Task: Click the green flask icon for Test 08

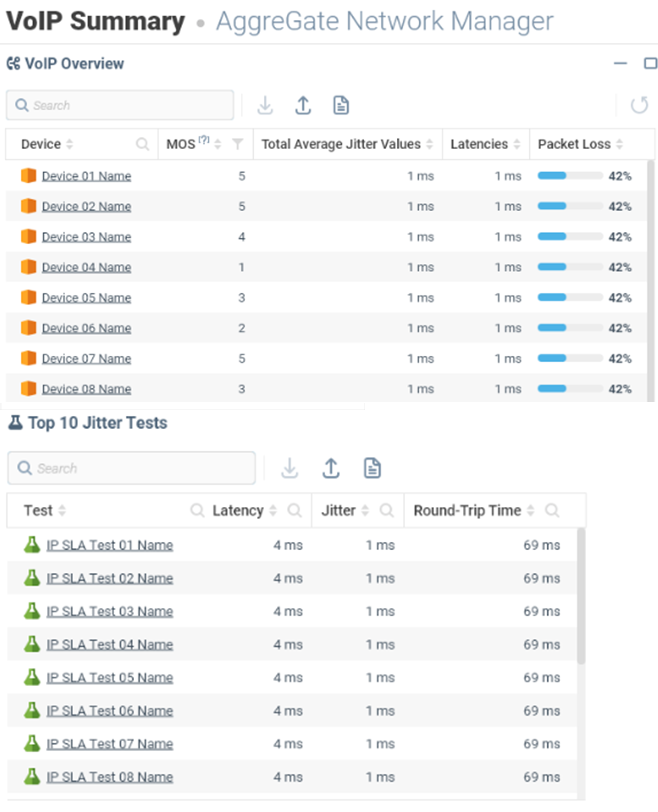Action: click(32, 777)
